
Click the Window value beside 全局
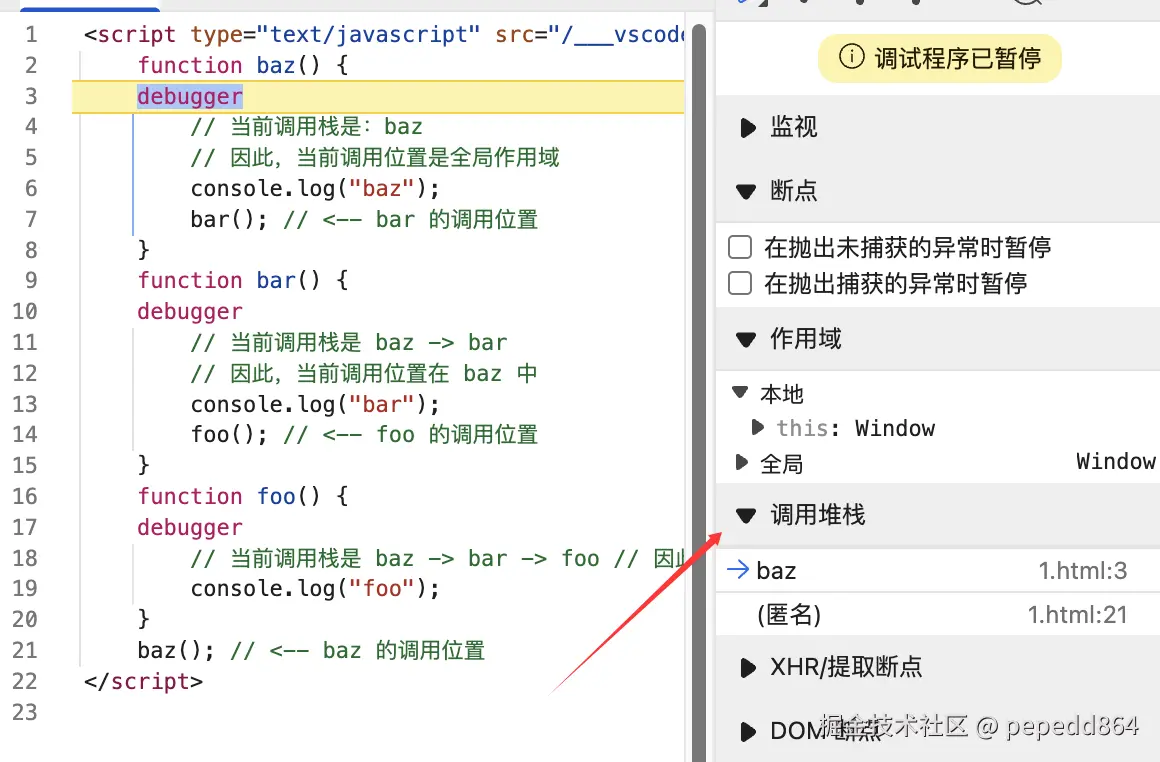[1116, 462]
